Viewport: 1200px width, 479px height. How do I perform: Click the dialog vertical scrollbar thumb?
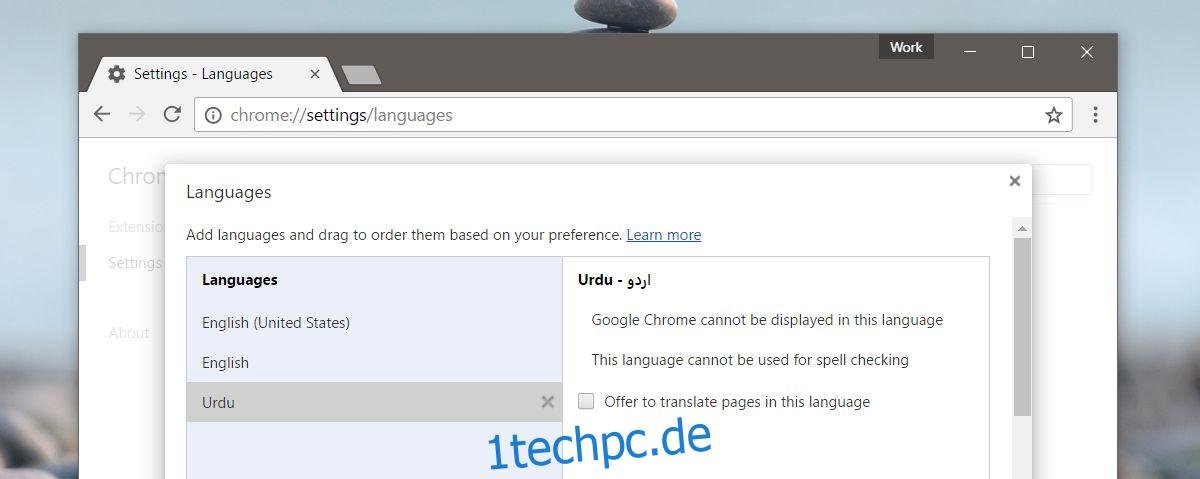pos(1022,327)
